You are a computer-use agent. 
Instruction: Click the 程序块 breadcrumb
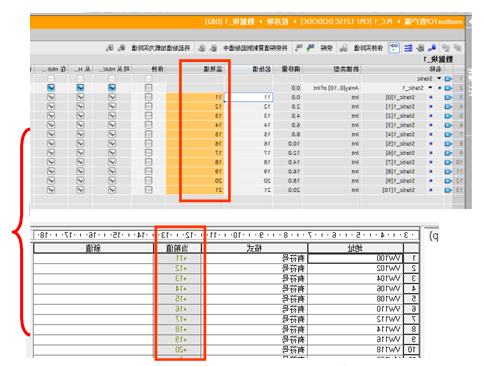click(x=277, y=22)
